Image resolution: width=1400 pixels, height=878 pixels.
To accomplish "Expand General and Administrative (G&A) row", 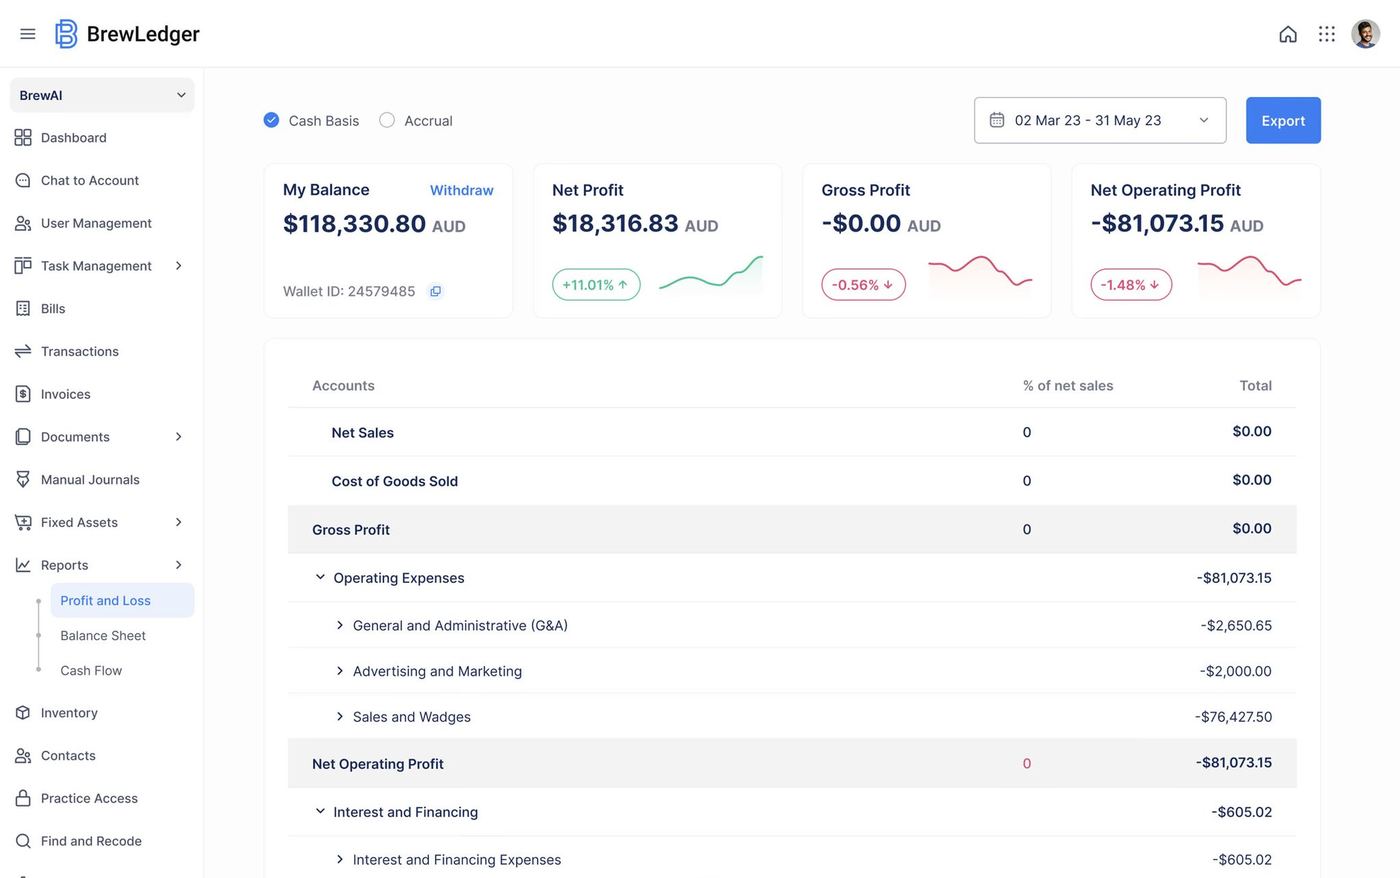I will tap(340, 625).
